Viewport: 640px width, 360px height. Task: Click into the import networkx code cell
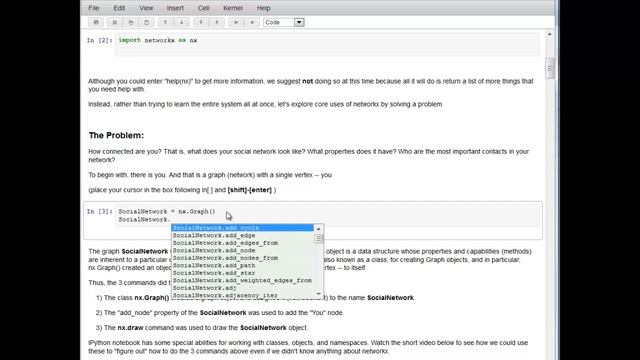327,44
